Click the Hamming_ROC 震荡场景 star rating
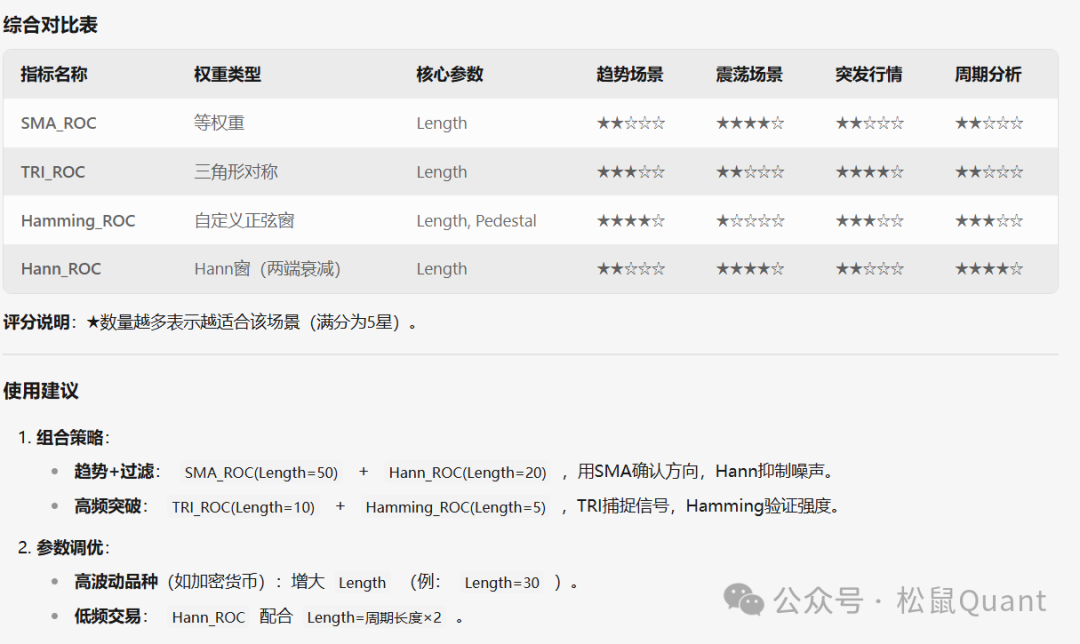Image resolution: width=1080 pixels, height=644 pixels. click(750, 220)
